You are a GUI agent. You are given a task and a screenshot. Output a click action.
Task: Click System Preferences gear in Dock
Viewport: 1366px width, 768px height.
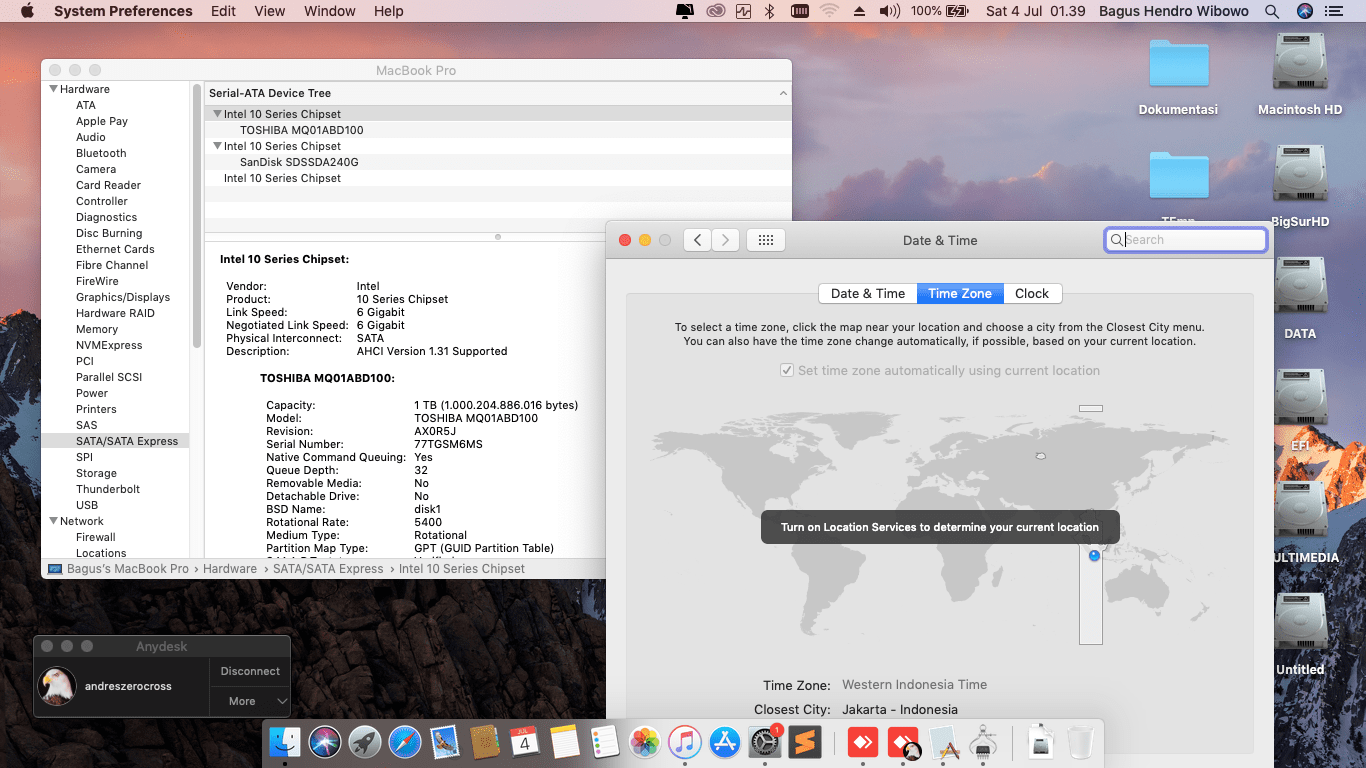(x=765, y=742)
